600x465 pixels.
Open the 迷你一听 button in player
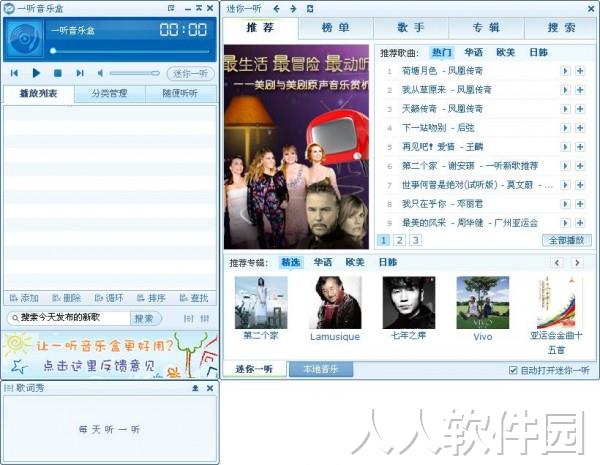coord(191,73)
